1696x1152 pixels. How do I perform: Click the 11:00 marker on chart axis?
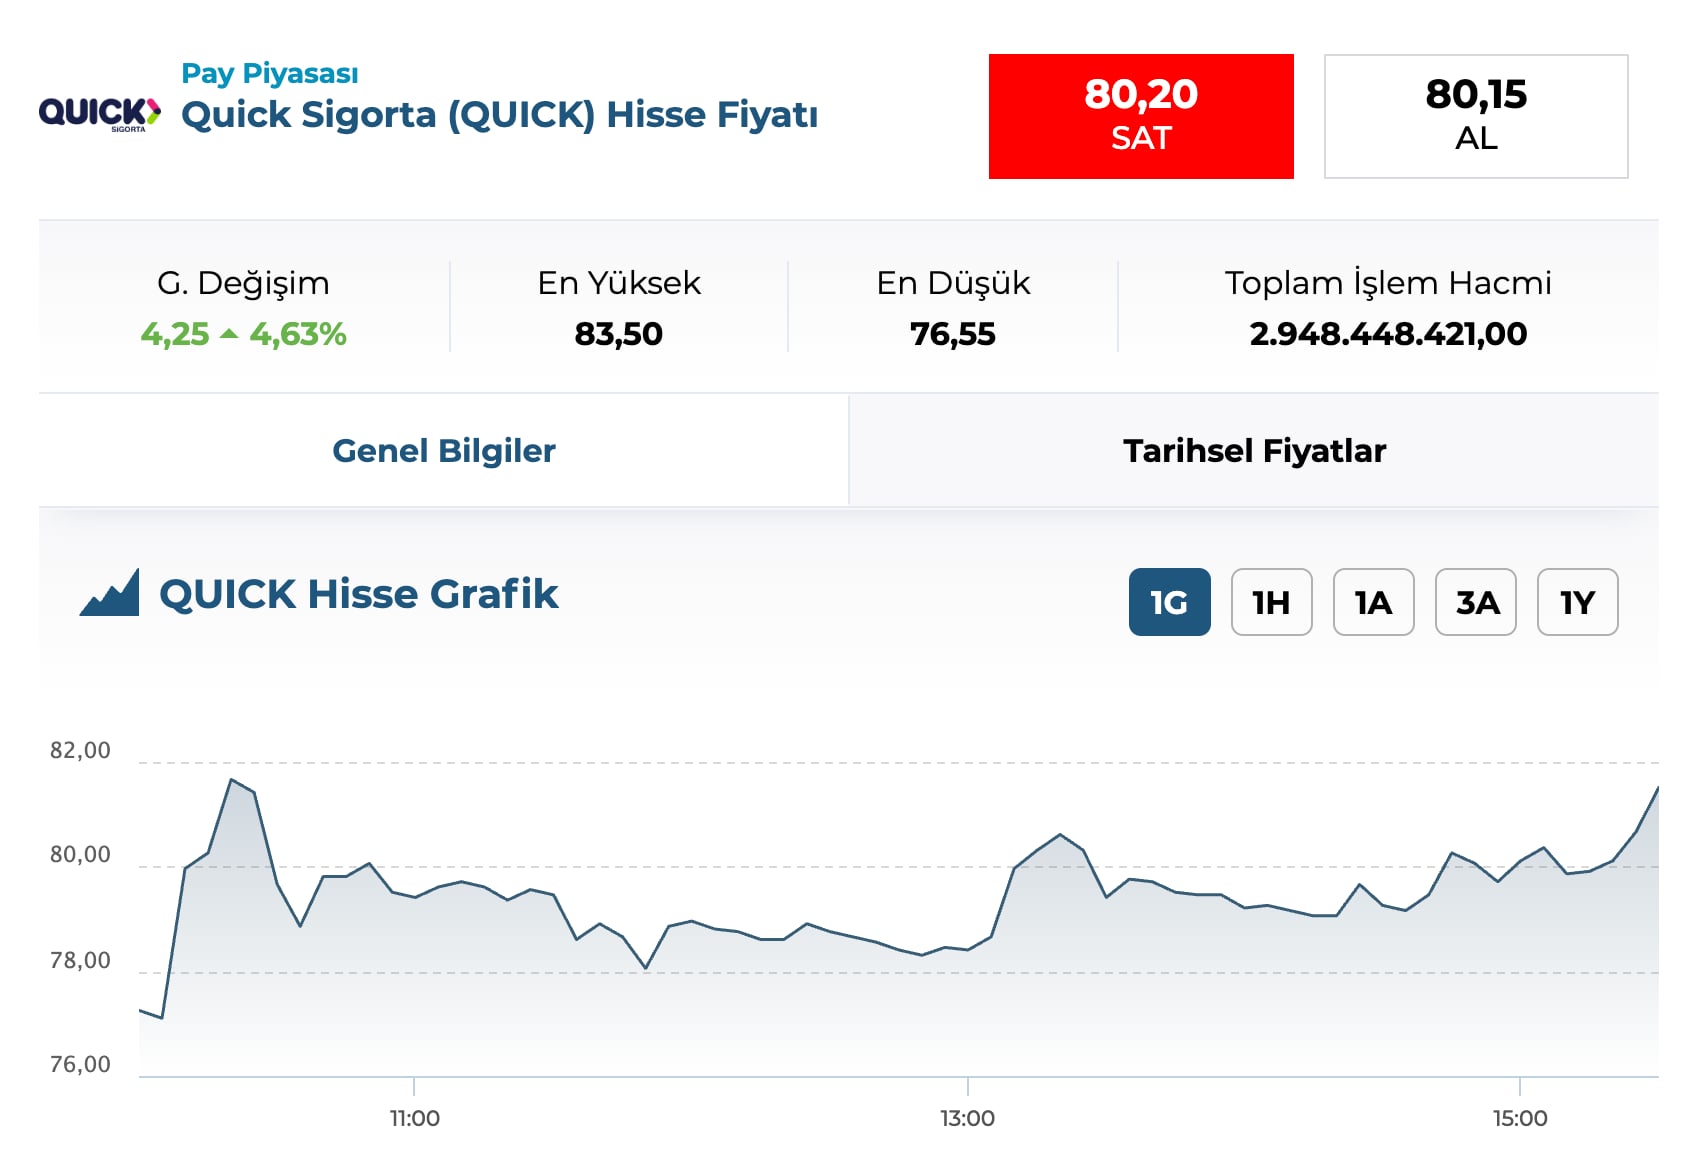(x=414, y=1118)
